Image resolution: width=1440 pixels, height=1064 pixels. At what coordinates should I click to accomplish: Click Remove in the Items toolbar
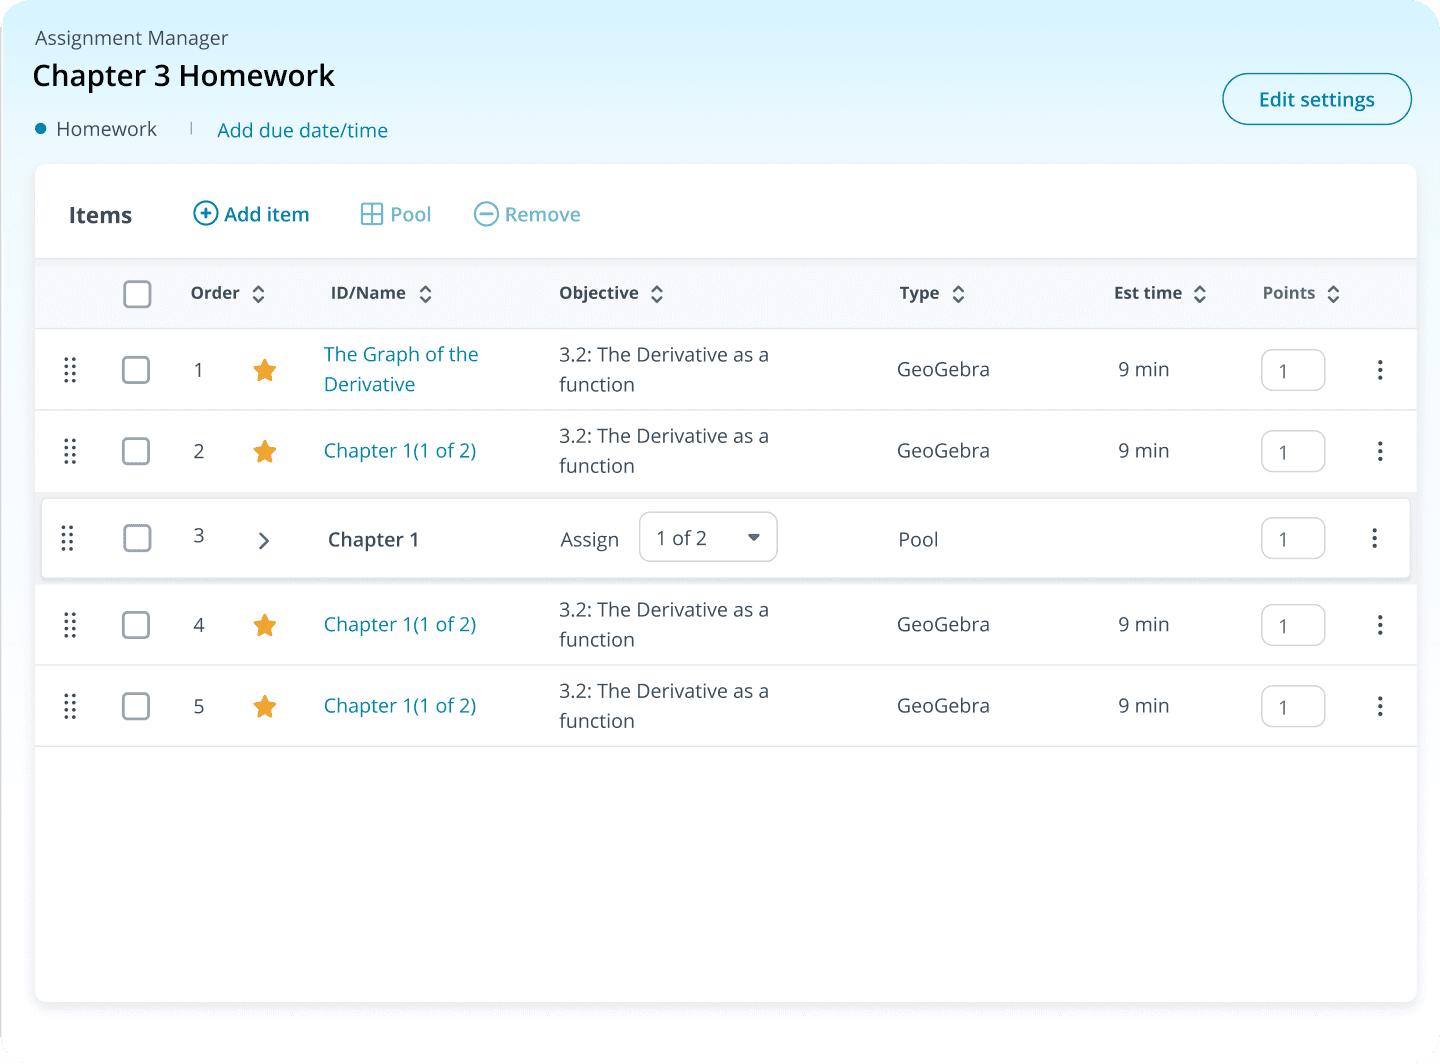[x=527, y=214]
